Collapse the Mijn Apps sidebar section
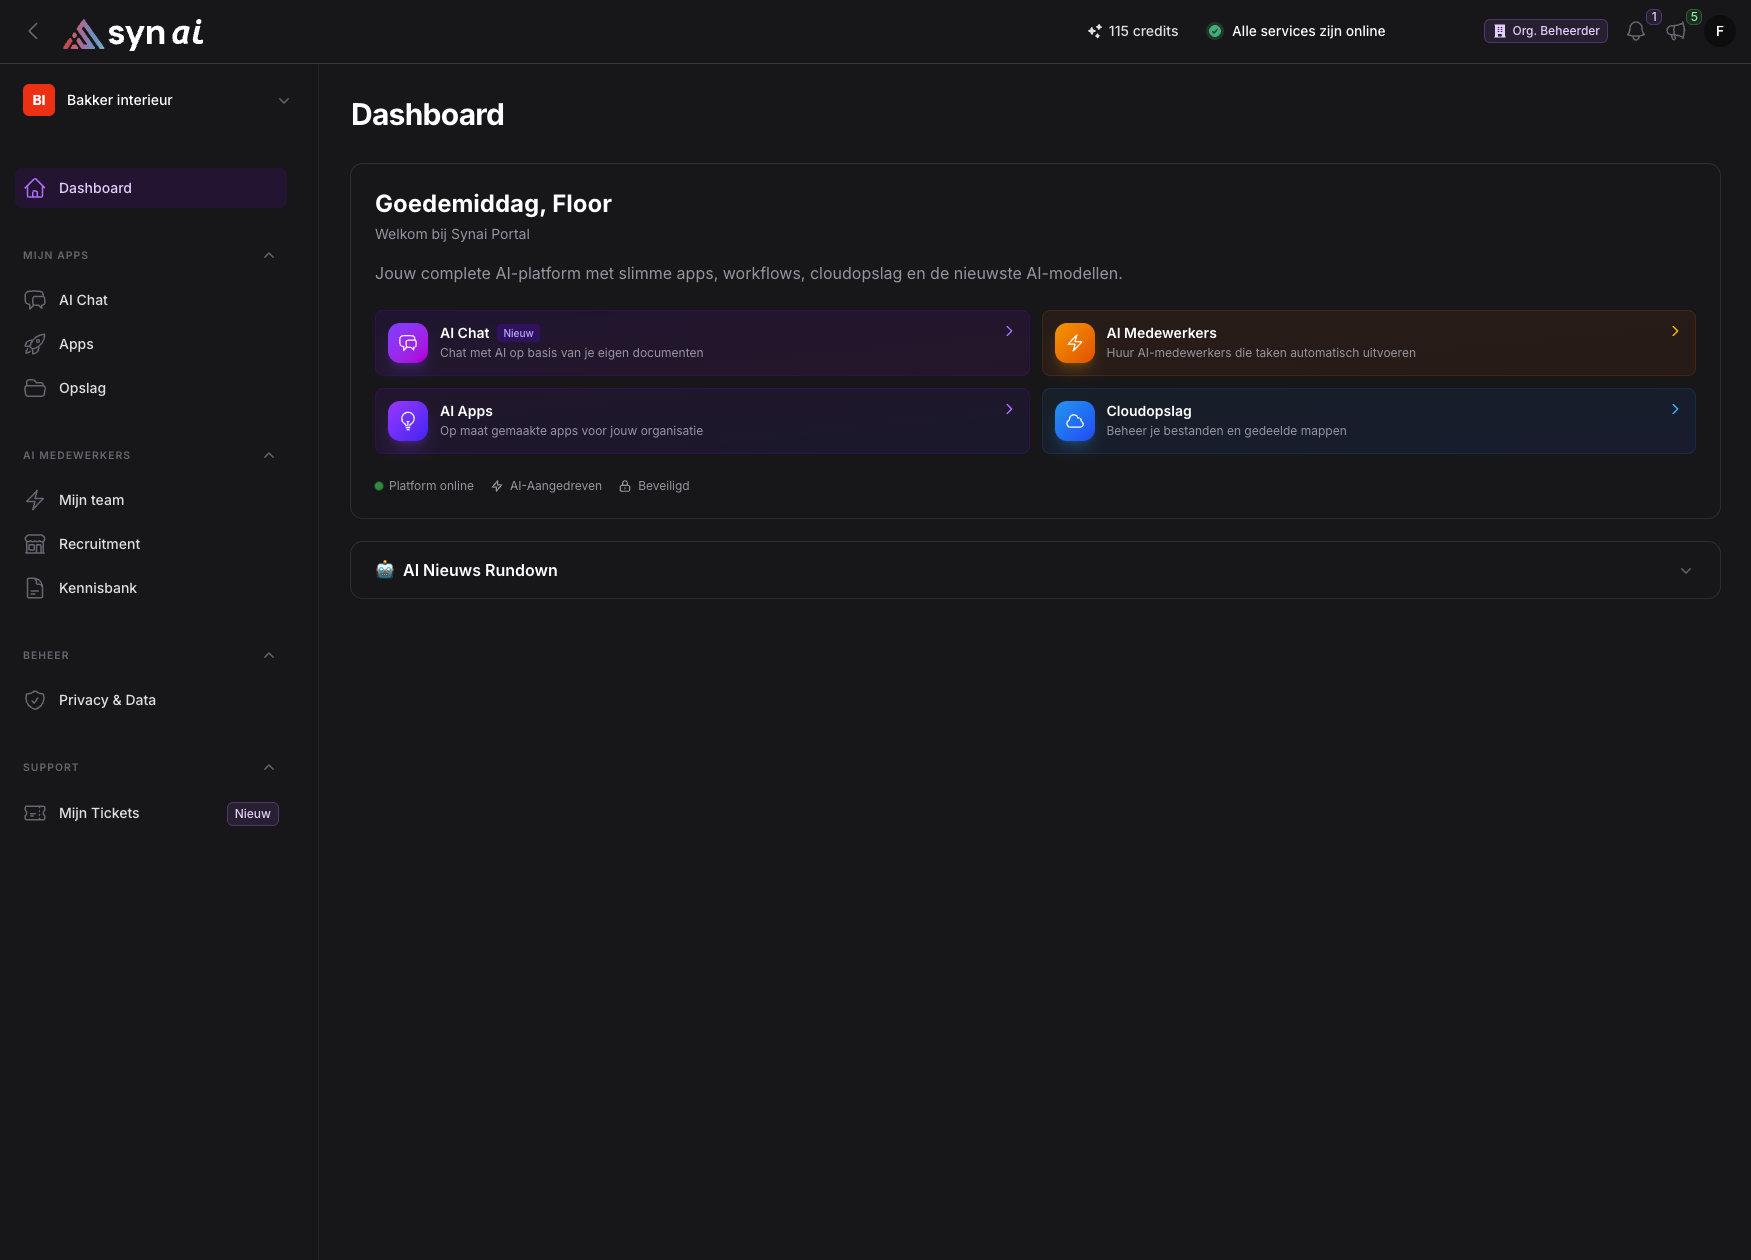Screen dimensions: 1751x1260 point(268,255)
